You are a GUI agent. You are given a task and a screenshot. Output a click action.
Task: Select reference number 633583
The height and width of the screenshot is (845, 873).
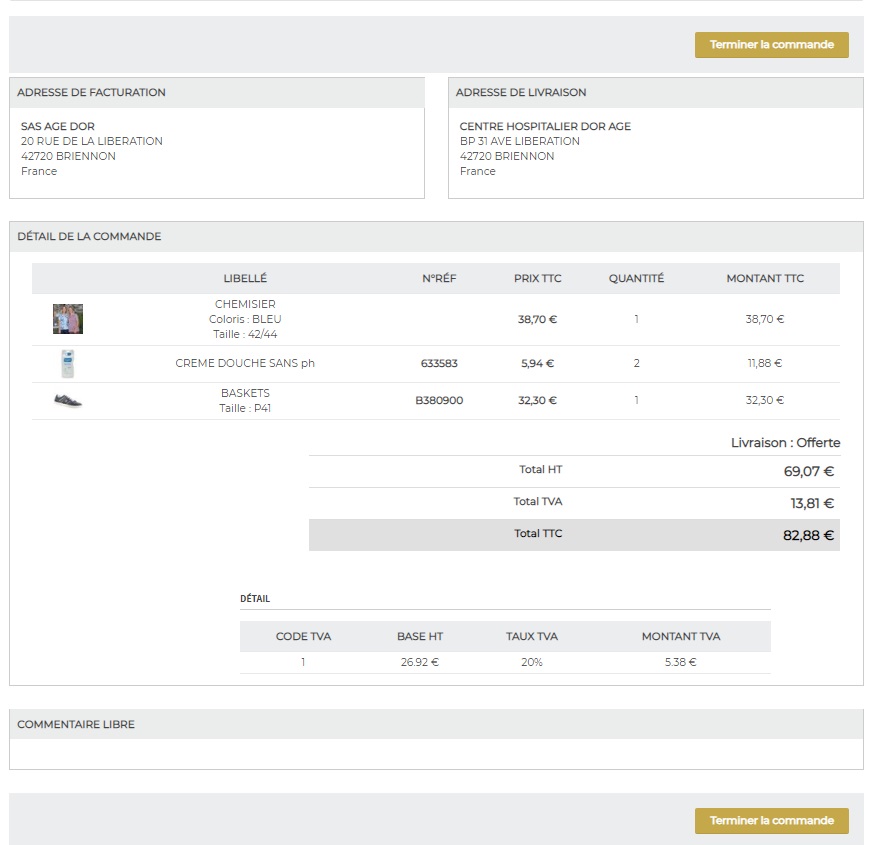point(439,364)
